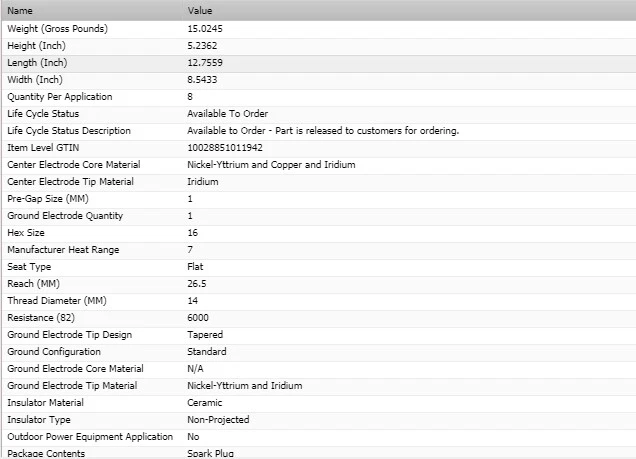Click the Resistance value 6000
This screenshot has height=459, width=636.
point(198,318)
